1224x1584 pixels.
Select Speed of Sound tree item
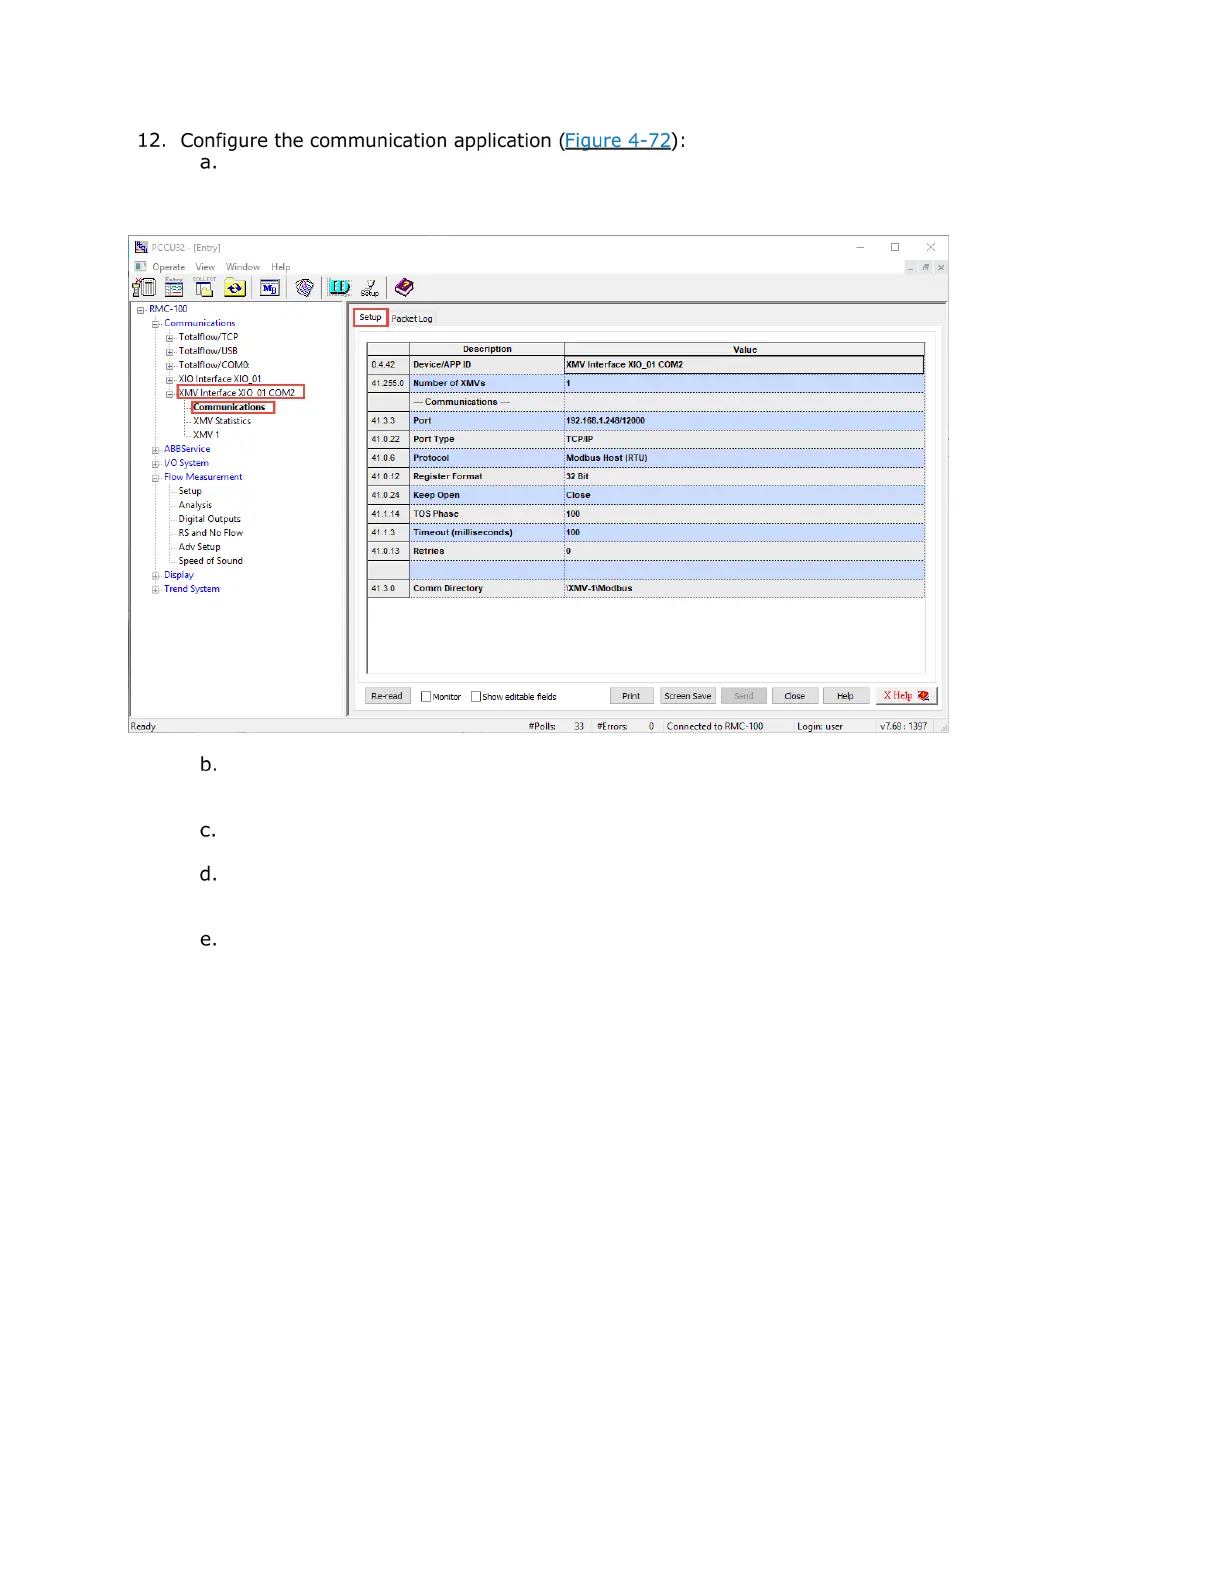pos(211,561)
